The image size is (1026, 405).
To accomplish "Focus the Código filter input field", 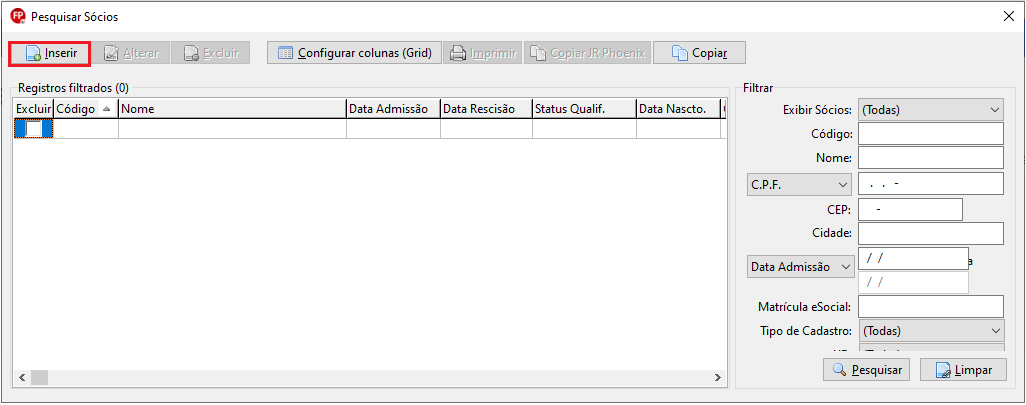I will tap(930, 133).
